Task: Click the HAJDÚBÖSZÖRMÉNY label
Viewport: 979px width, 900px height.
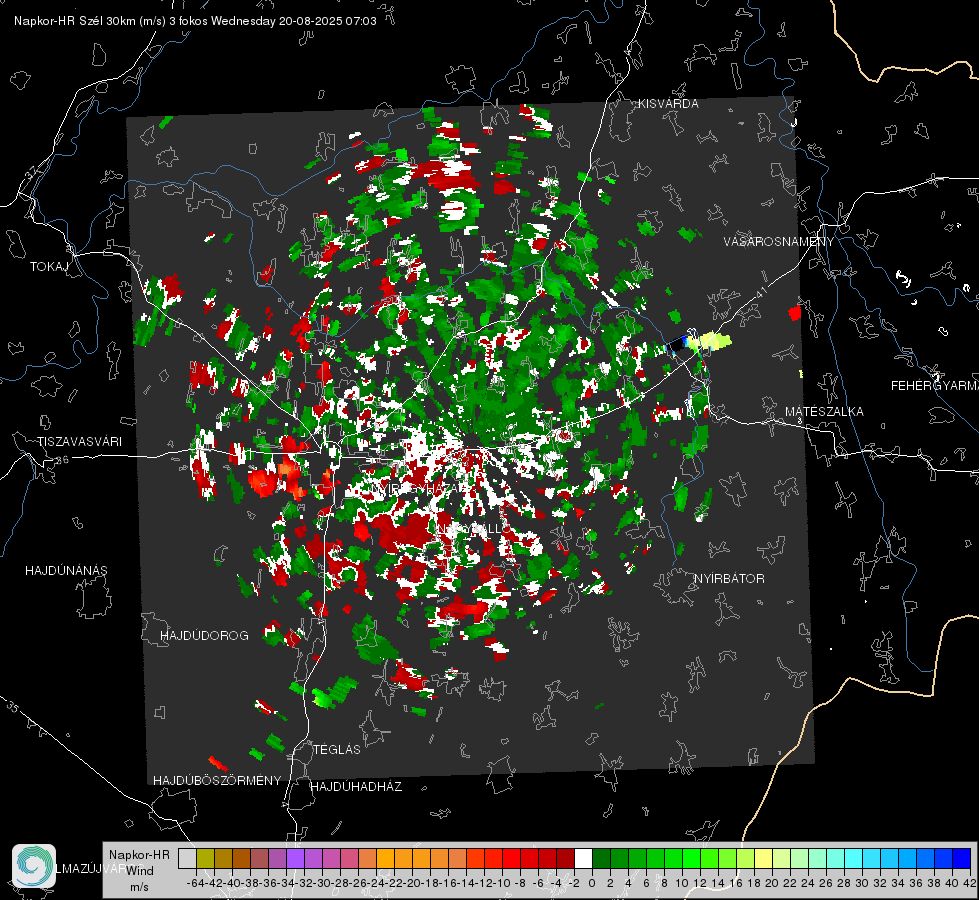Action: pos(217,781)
